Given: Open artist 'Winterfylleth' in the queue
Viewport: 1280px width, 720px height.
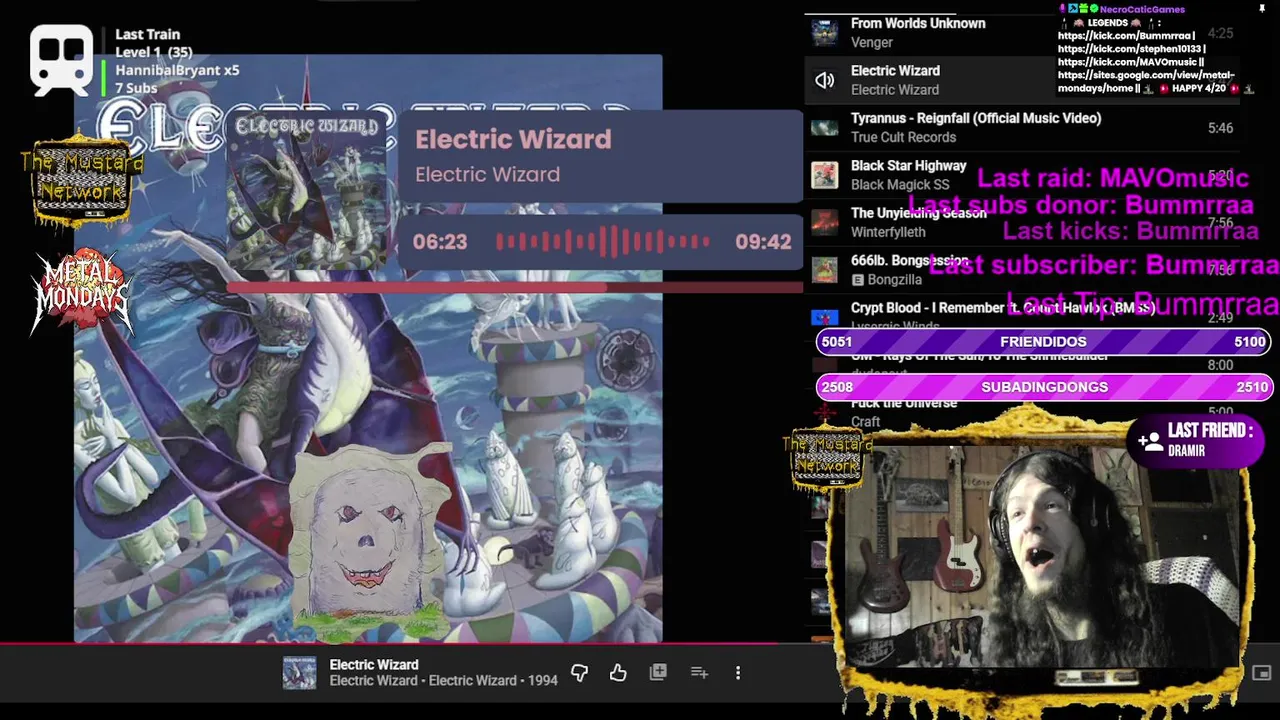Looking at the screenshot, I should 888,232.
